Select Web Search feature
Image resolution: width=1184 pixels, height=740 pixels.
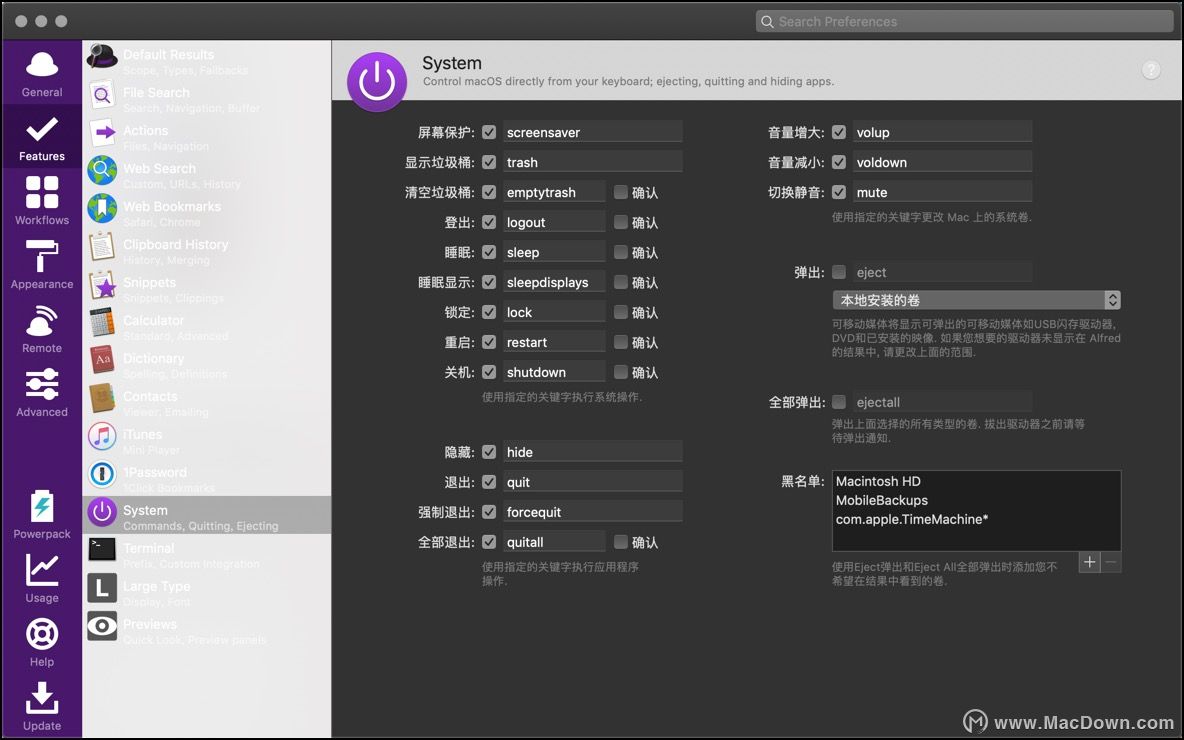(x=206, y=174)
